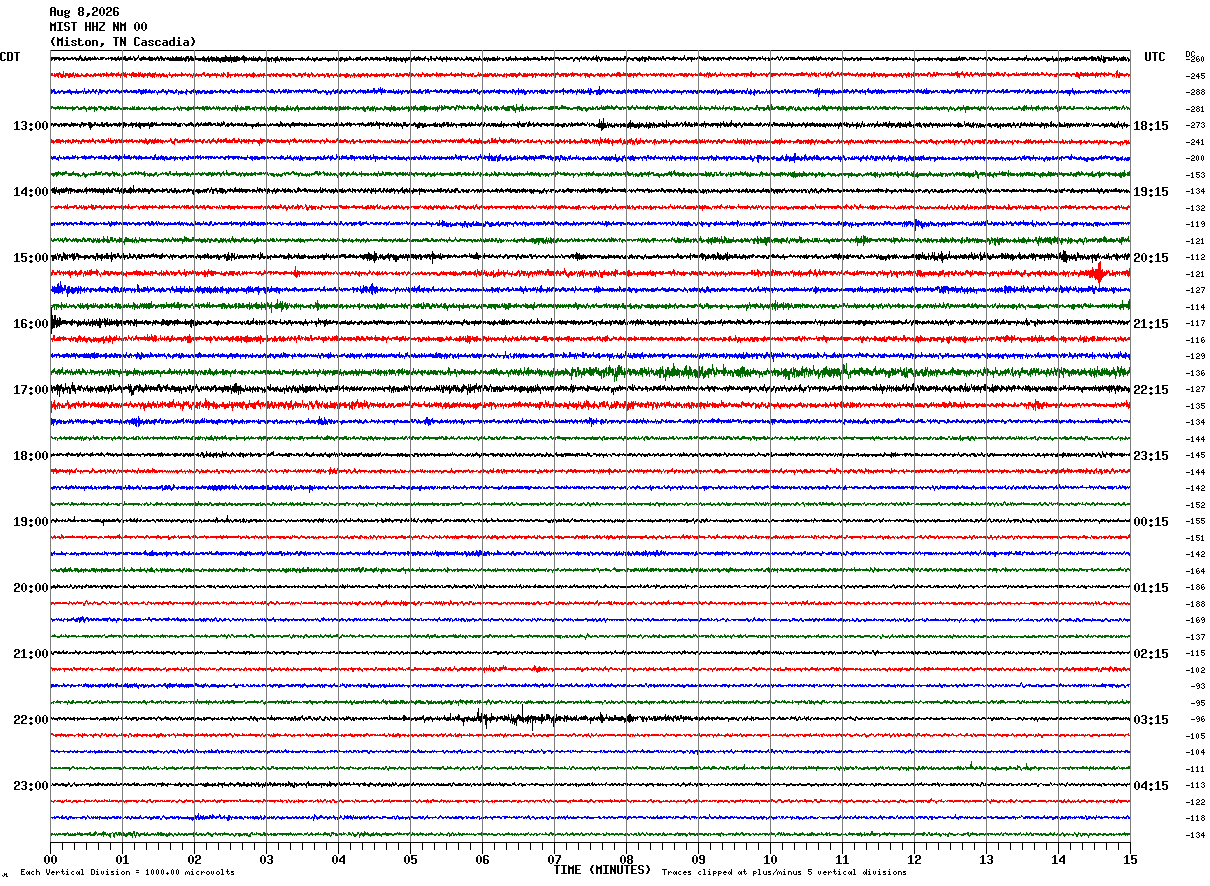Image resolution: width=1210 pixels, height=886 pixels.
Task: Click the 'Each Vertical Division = 1000.00 microvolts' note
Action: (x=128, y=872)
